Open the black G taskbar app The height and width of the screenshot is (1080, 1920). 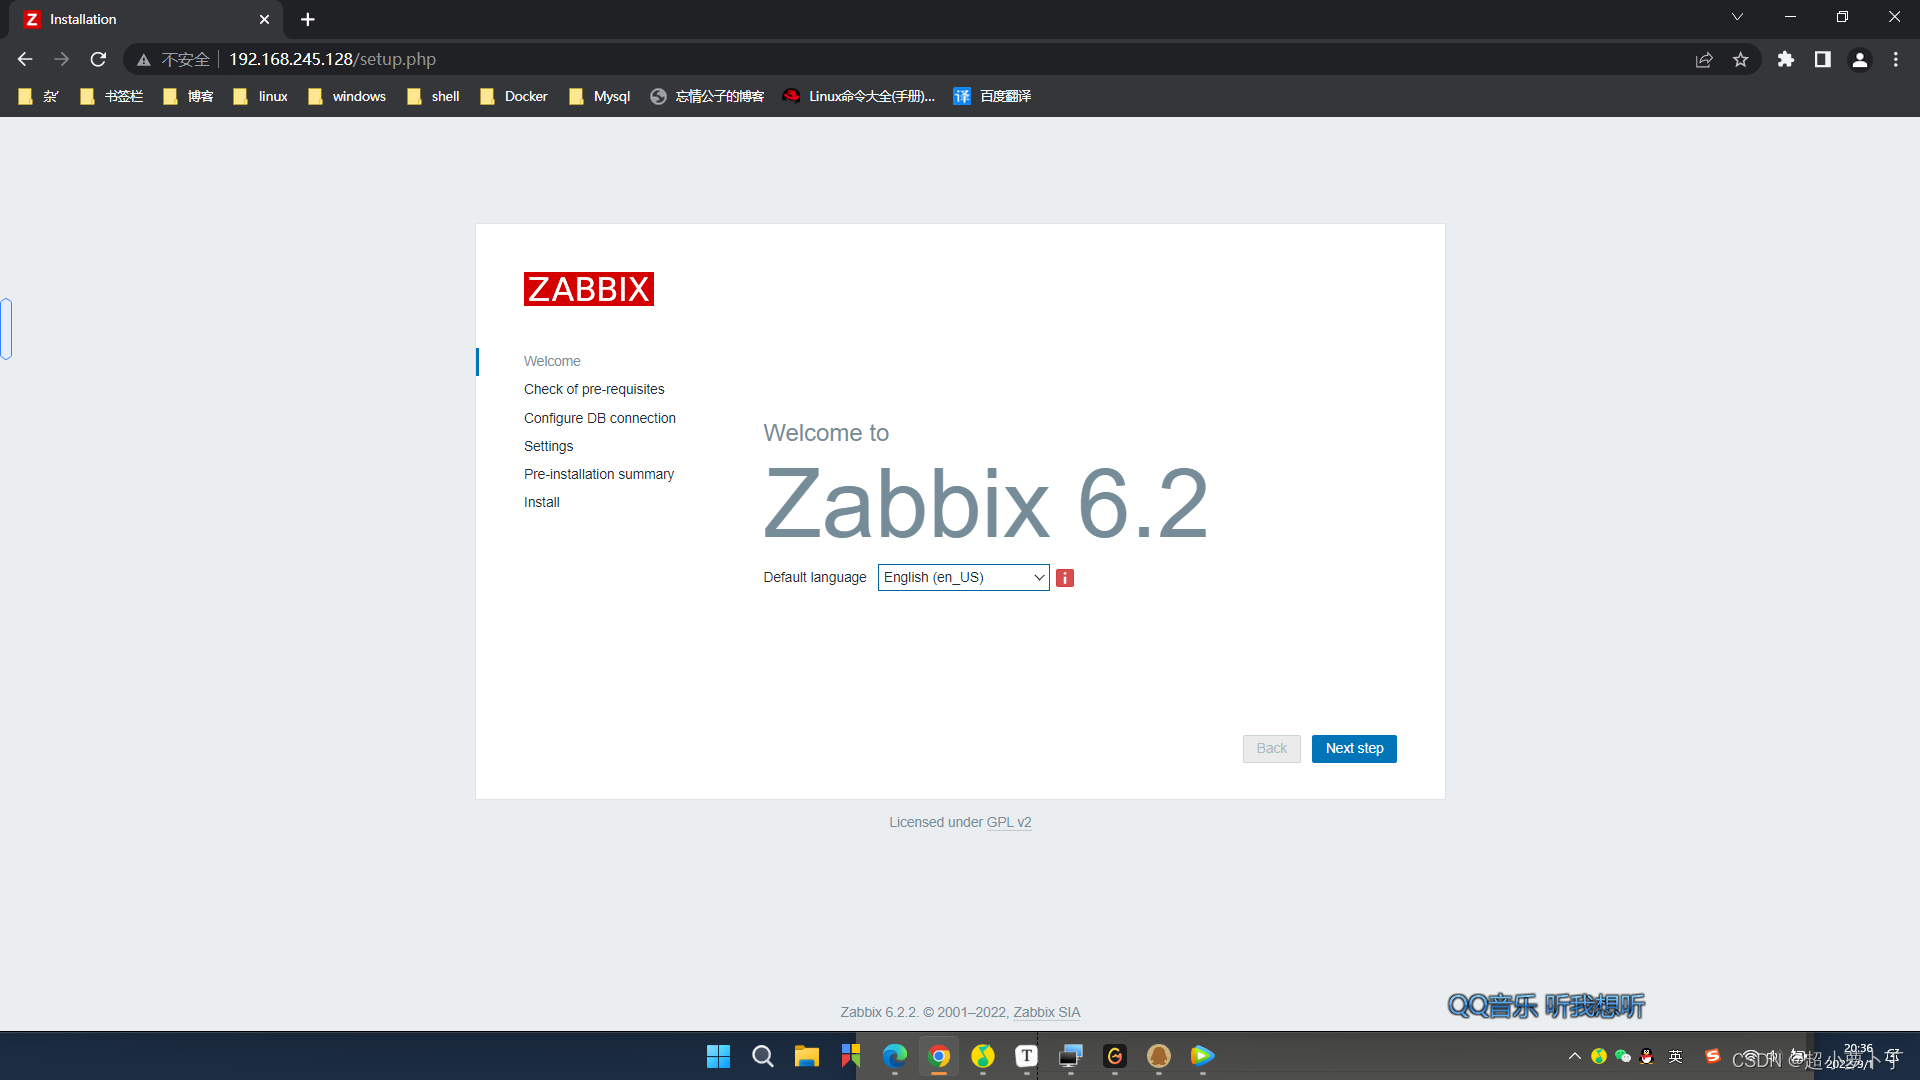pos(1115,1056)
